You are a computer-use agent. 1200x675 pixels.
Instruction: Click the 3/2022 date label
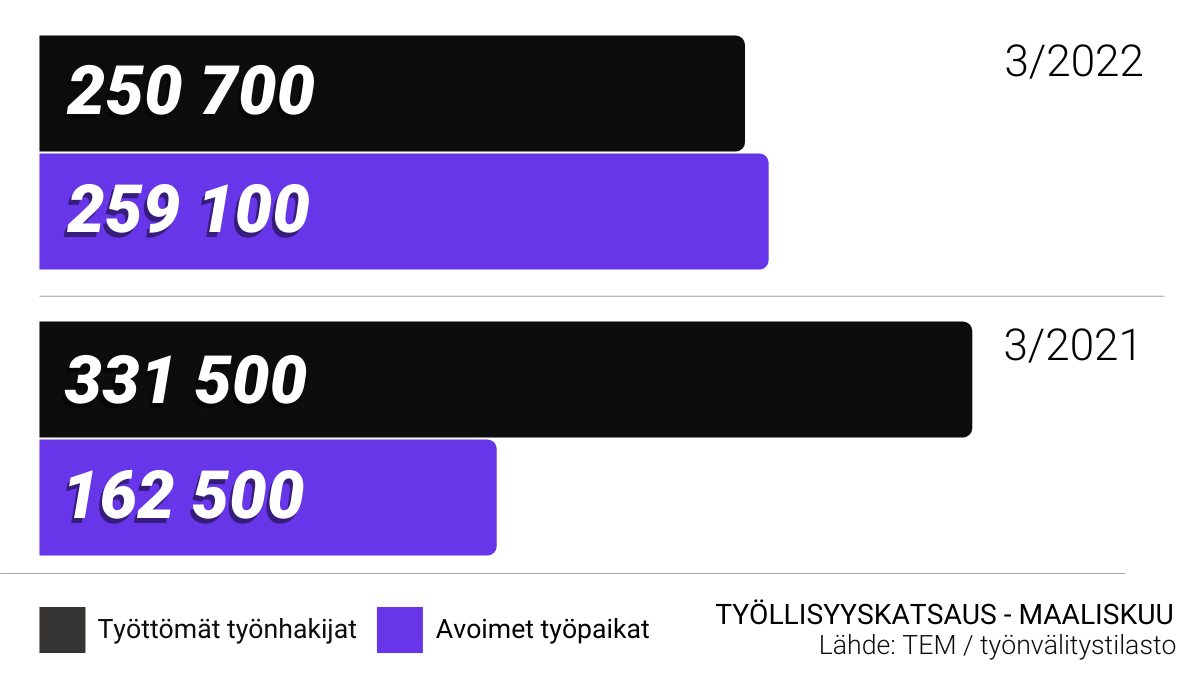click(1074, 62)
